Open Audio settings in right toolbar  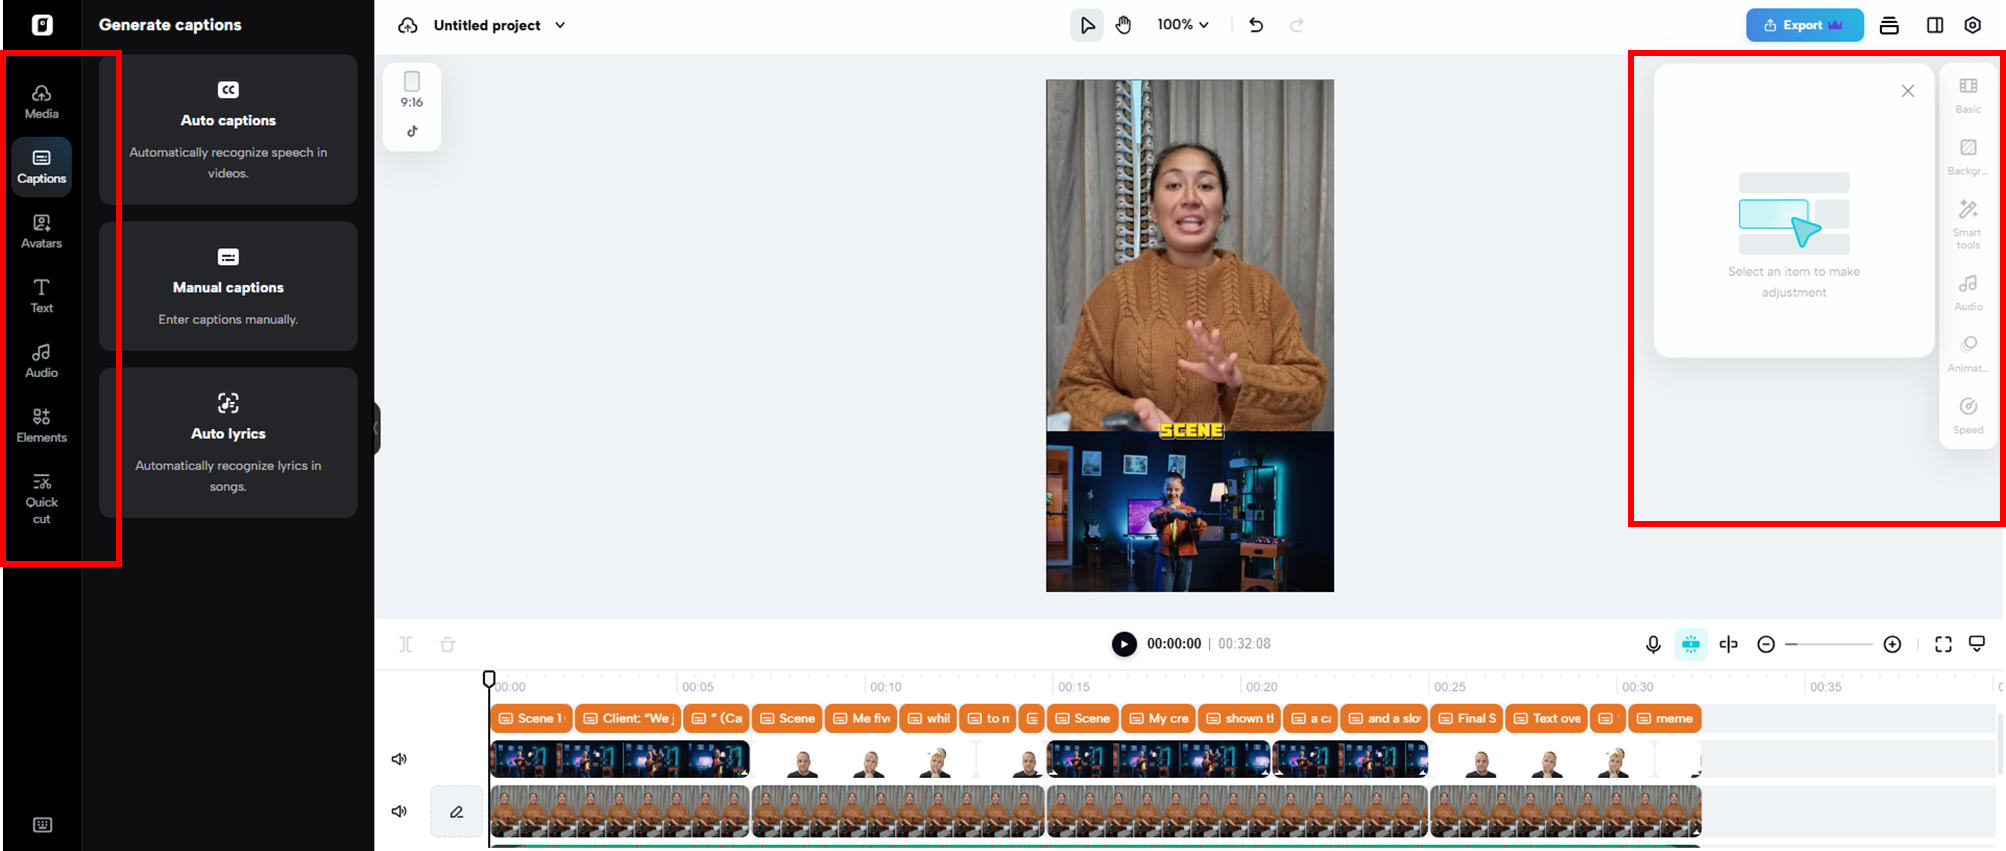coord(1968,293)
